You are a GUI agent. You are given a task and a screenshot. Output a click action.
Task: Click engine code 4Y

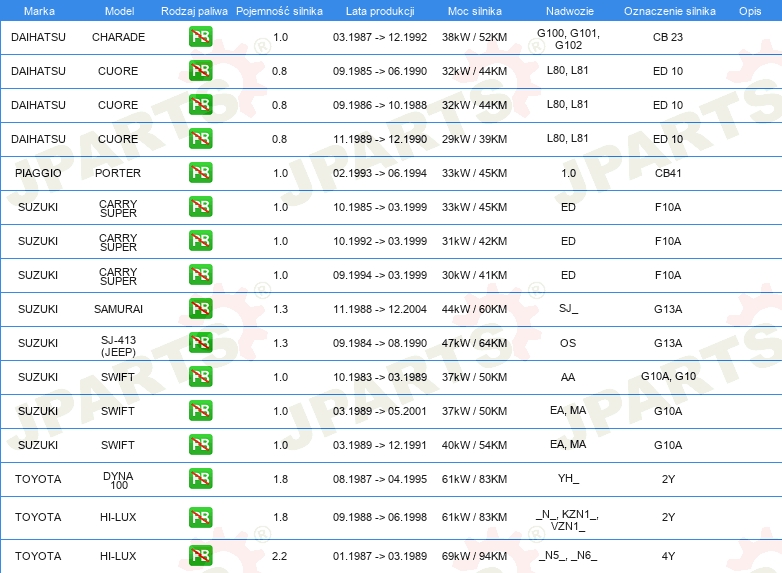coord(668,556)
